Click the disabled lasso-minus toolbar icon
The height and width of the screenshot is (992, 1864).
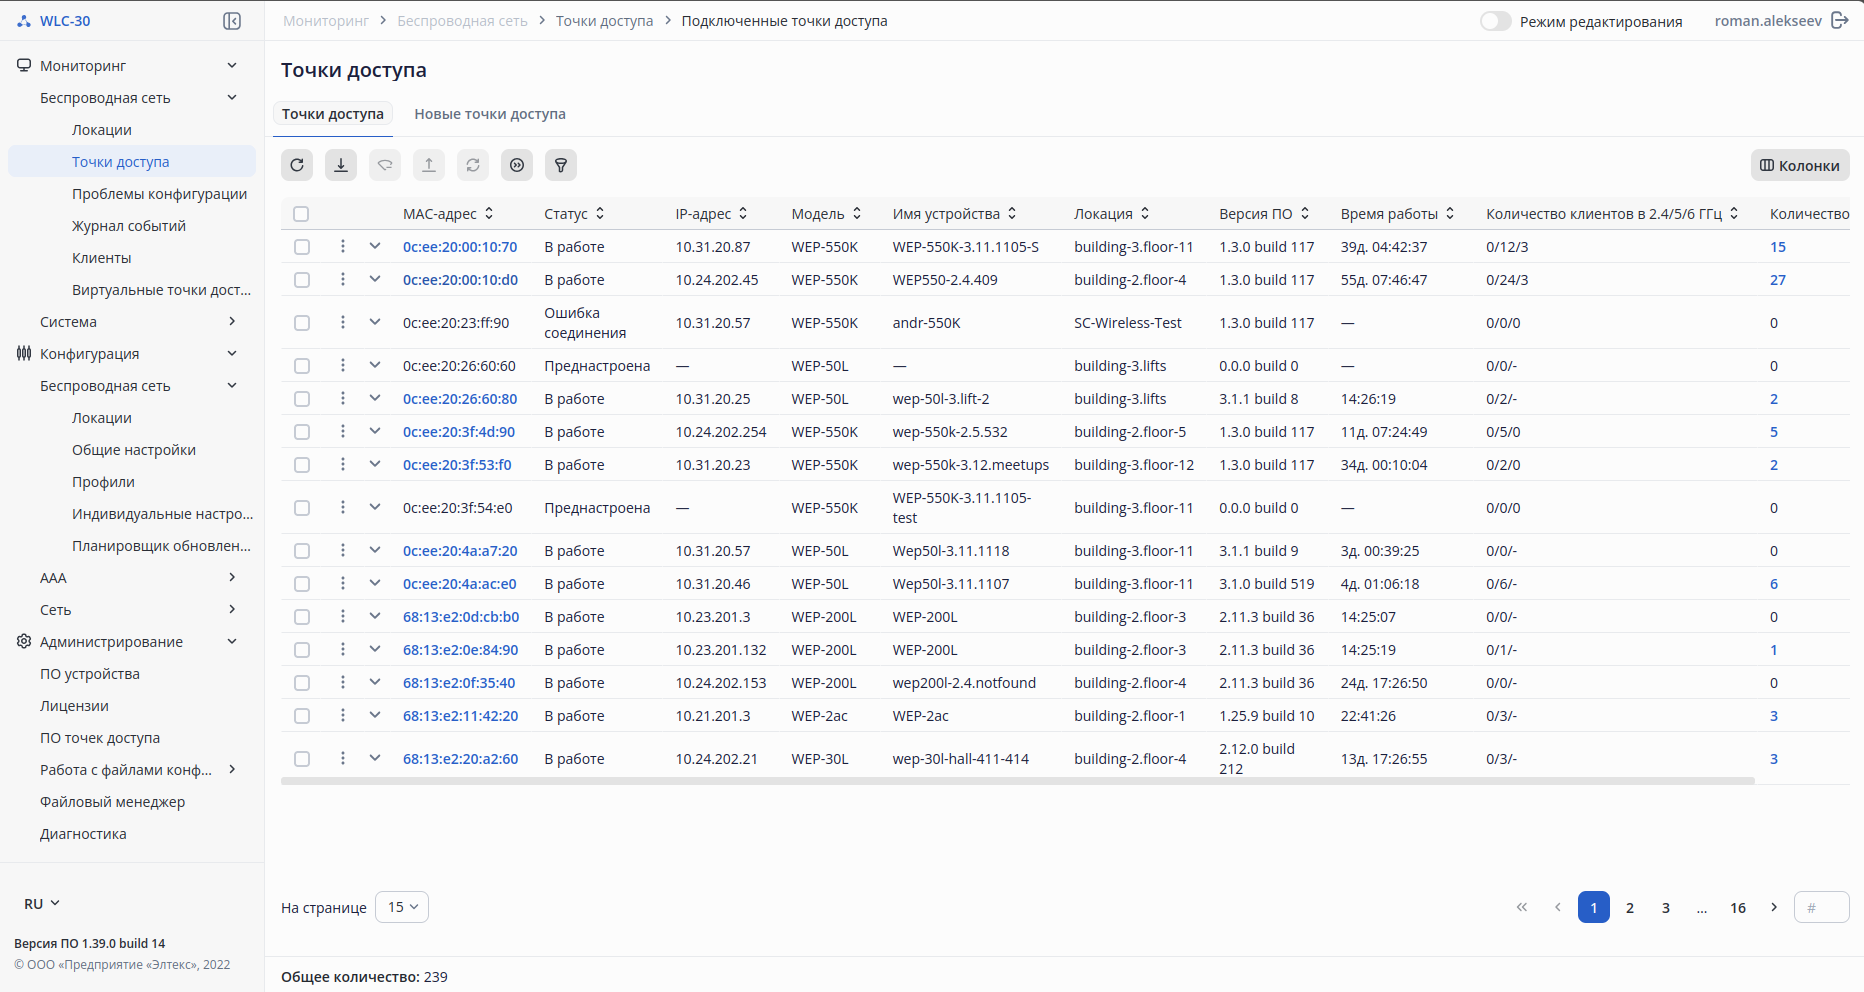click(385, 165)
